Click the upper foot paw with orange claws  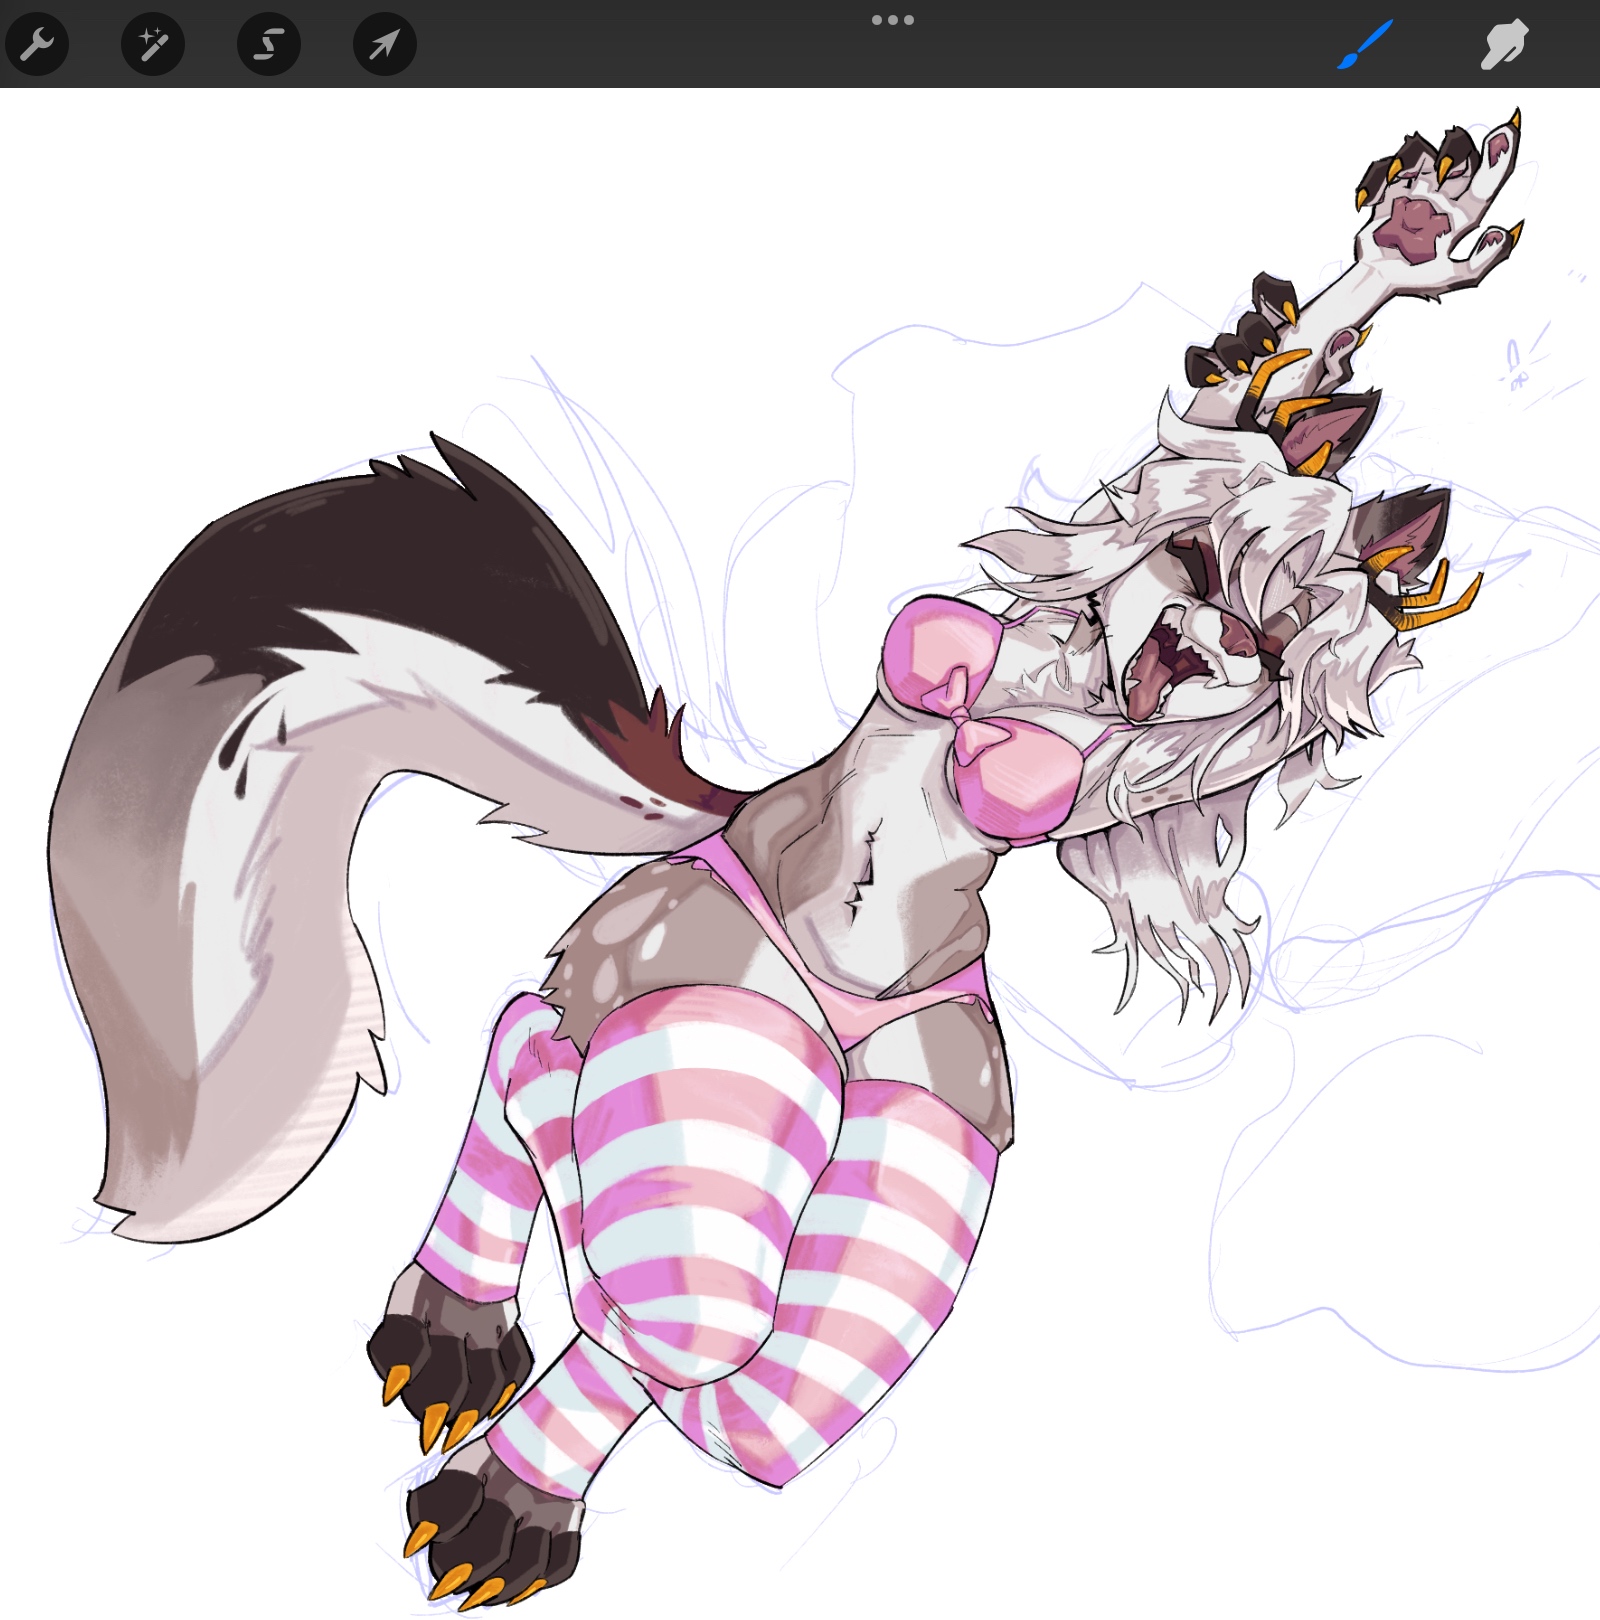click(x=450, y=1350)
